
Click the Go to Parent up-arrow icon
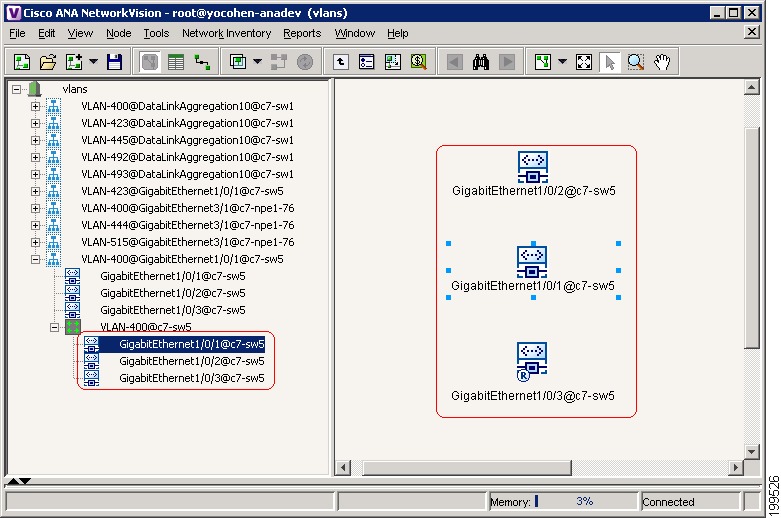[x=340, y=62]
